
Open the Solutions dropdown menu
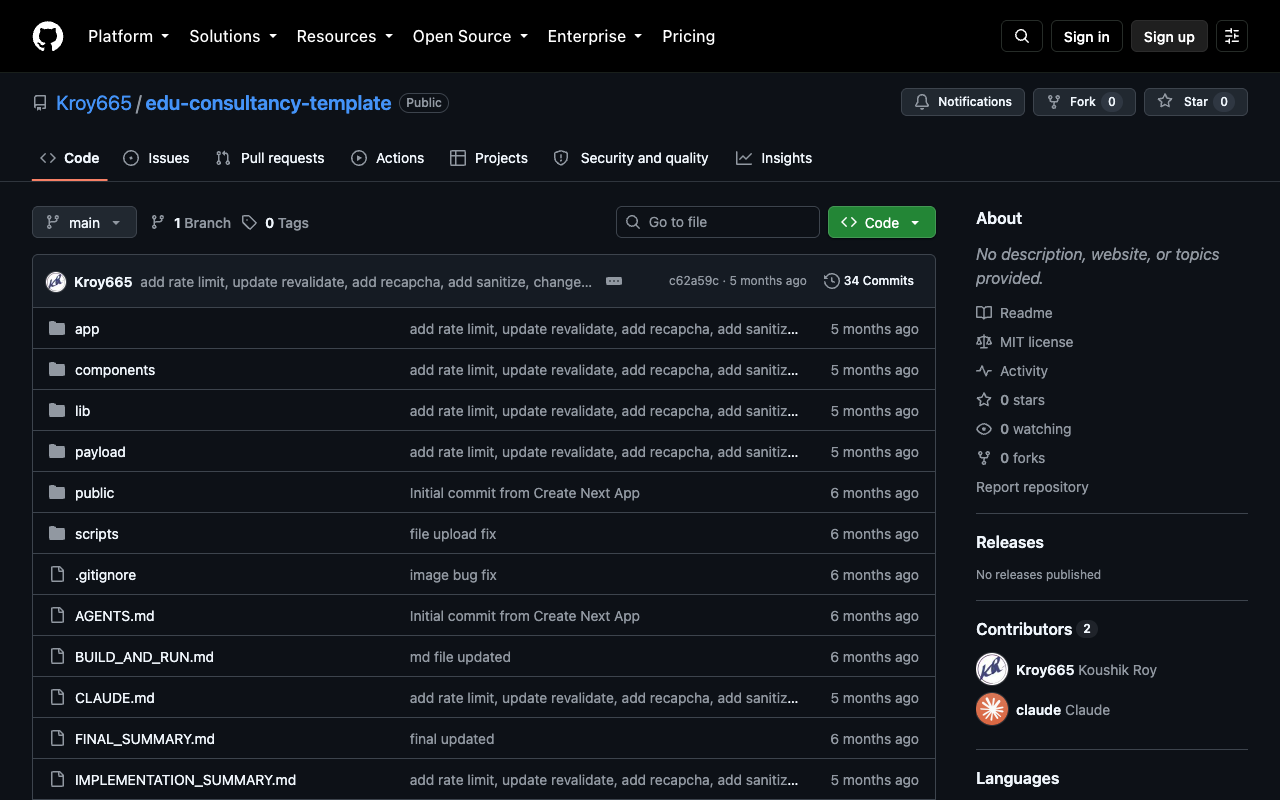pyautogui.click(x=233, y=36)
